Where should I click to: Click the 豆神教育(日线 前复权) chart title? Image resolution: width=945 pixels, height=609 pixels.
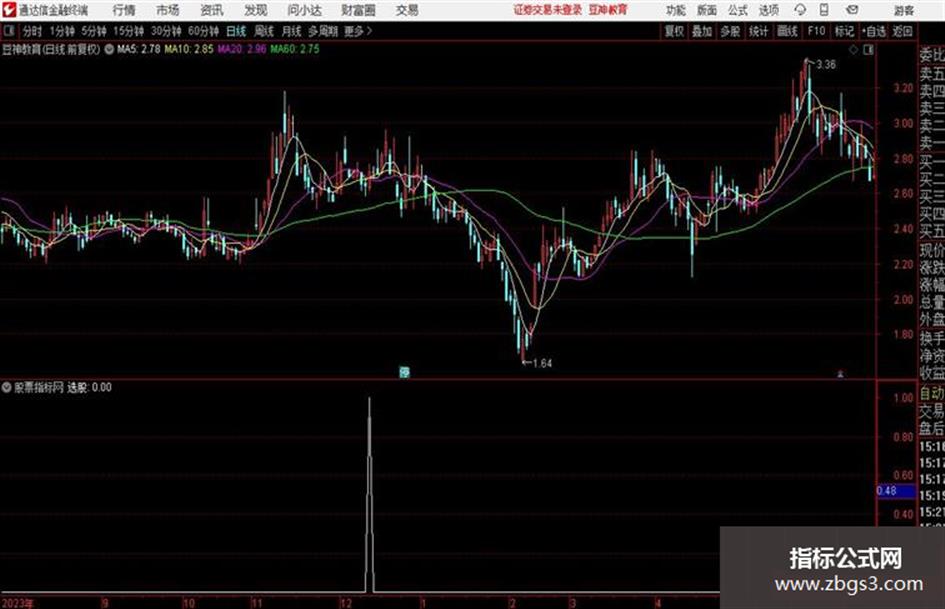point(51,49)
